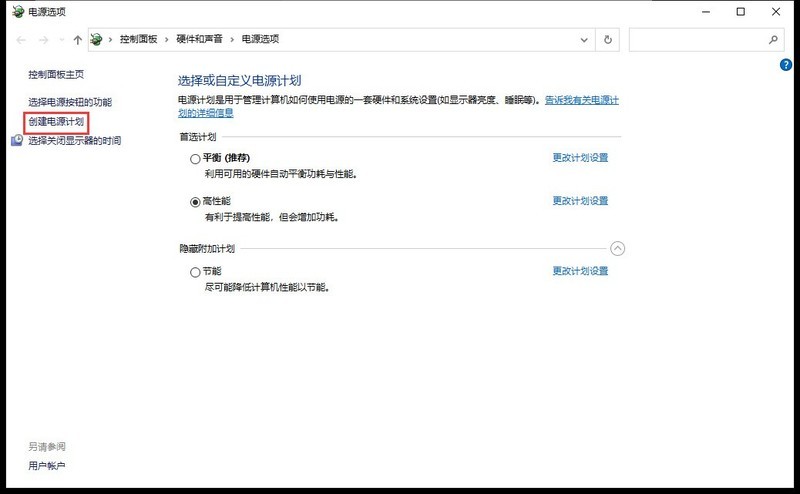Select the 节能 power plan

tap(195, 273)
